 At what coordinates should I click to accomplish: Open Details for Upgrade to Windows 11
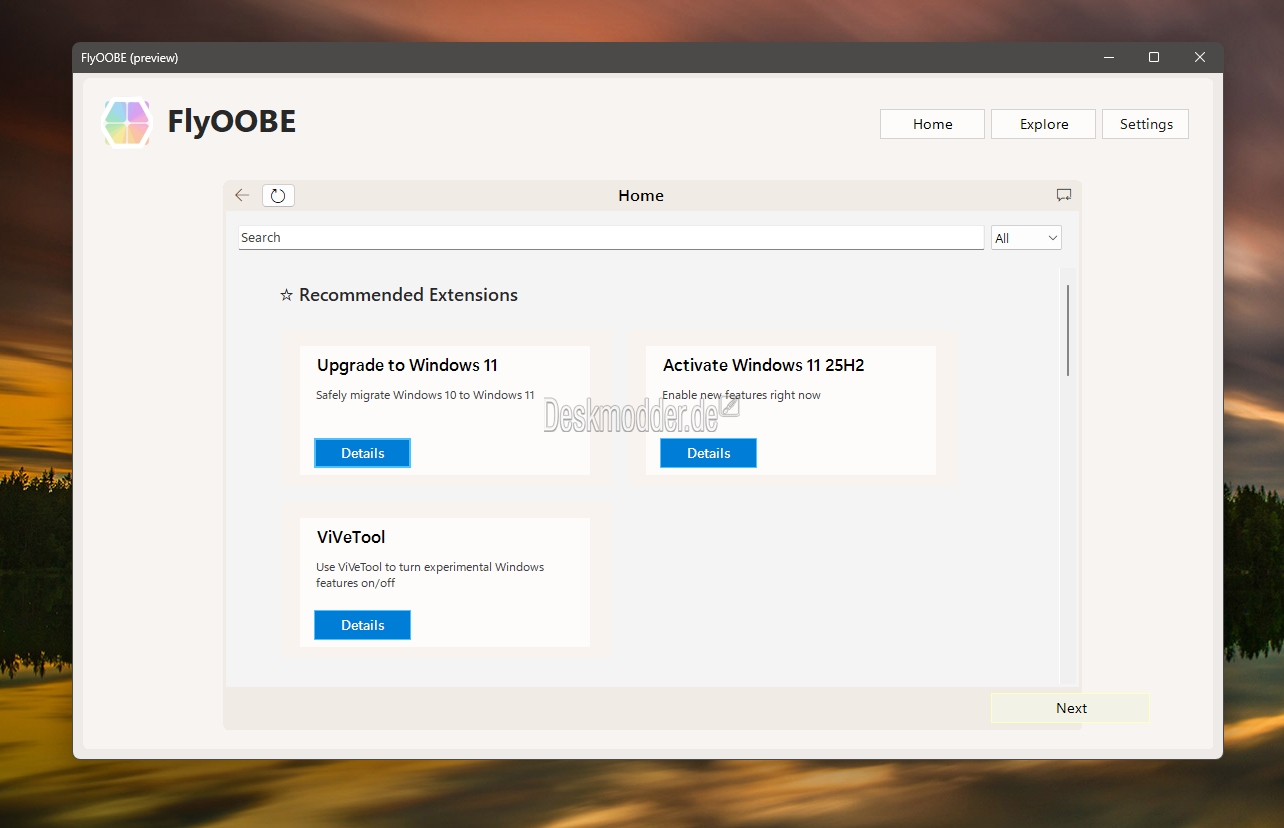pos(362,453)
